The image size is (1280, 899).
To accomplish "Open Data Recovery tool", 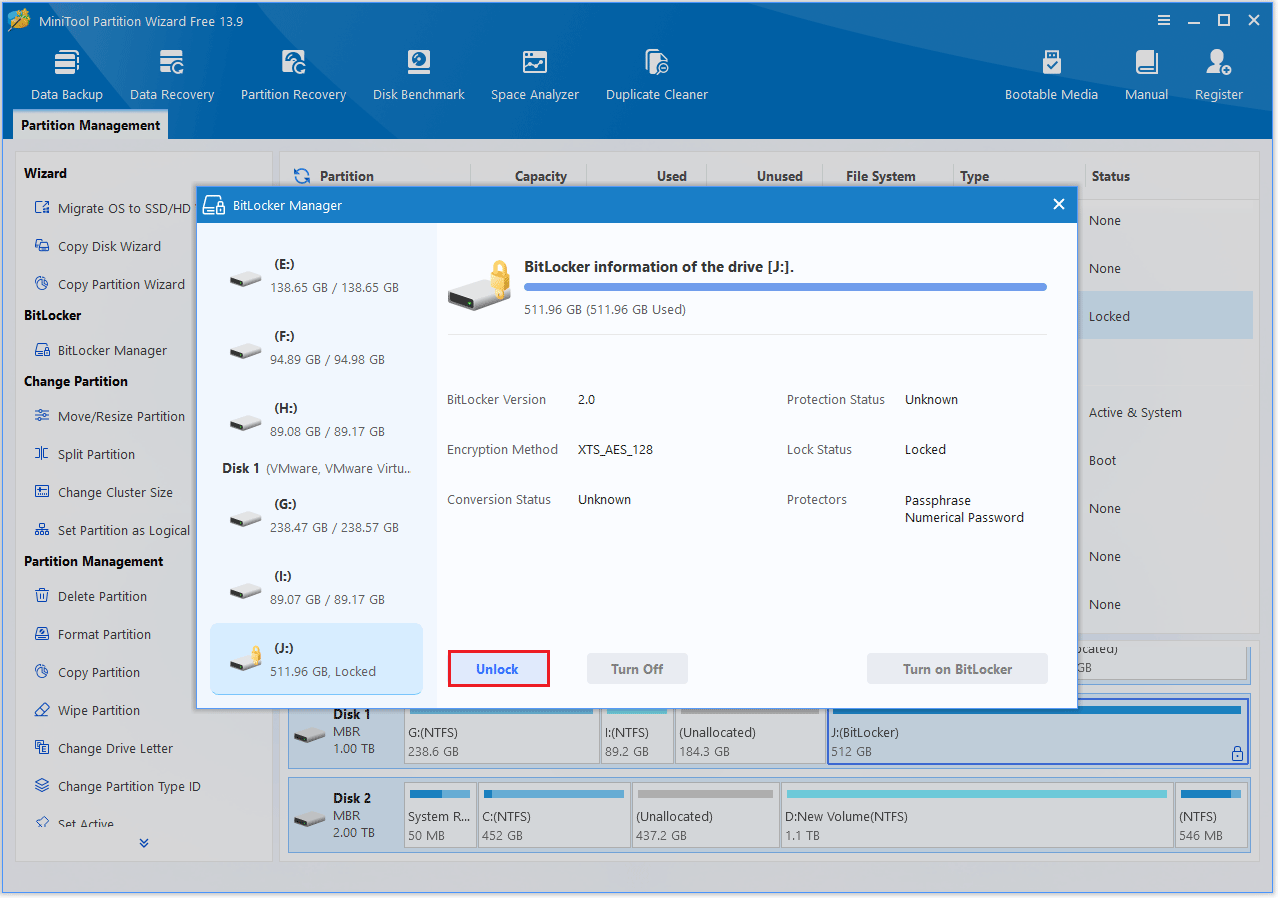I will 172,75.
